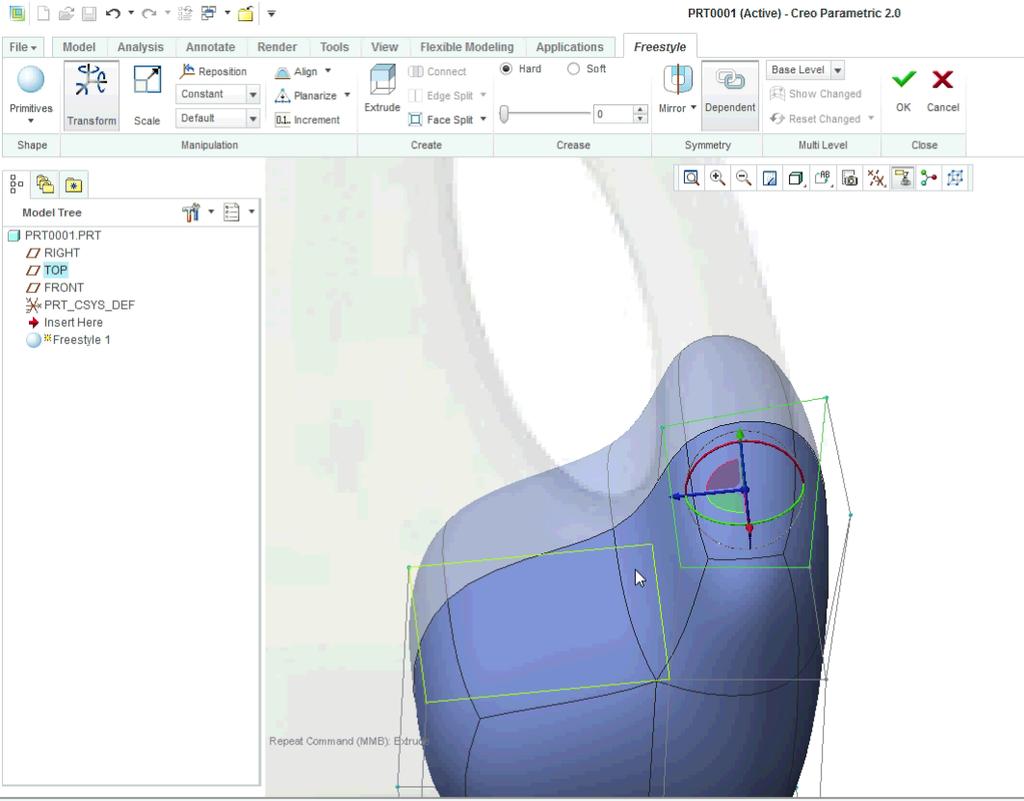The image size is (1024, 801).
Task: Expand the Planarize options arrow
Action: [x=347, y=95]
